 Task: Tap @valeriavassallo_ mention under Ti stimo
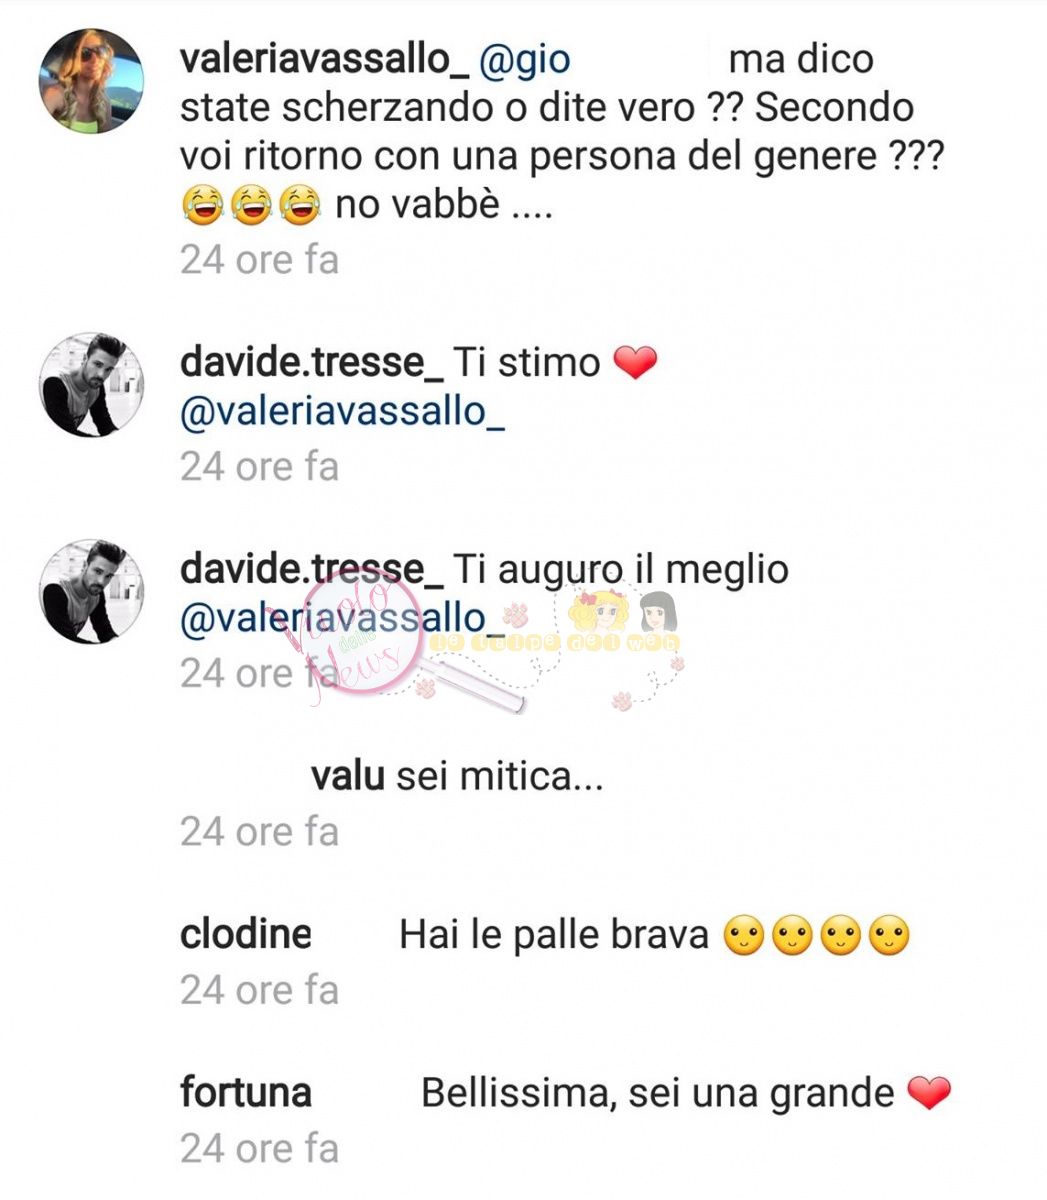tap(342, 412)
